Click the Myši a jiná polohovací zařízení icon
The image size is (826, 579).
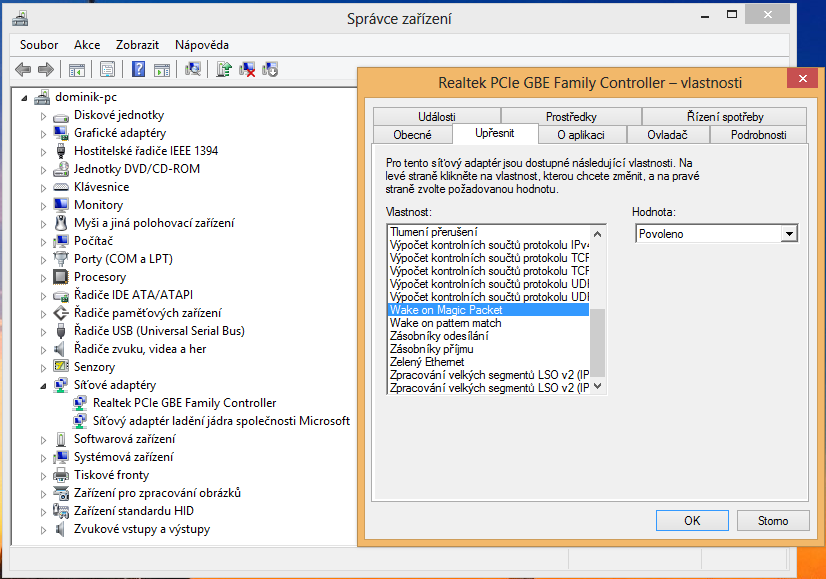point(61,223)
